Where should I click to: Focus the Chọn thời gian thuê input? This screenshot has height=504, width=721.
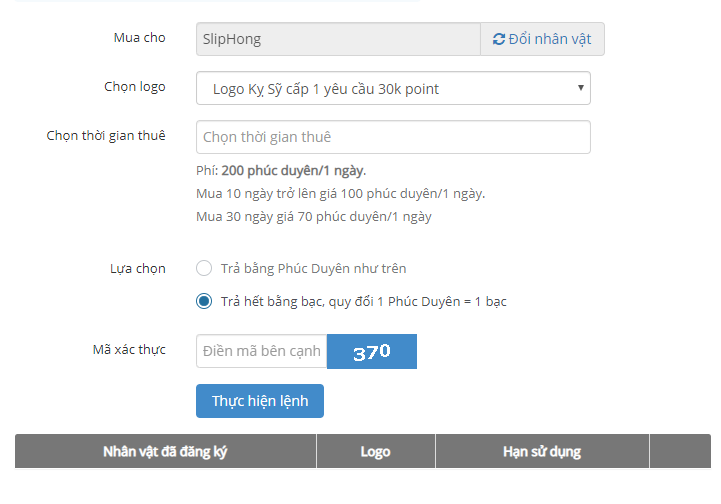click(392, 137)
